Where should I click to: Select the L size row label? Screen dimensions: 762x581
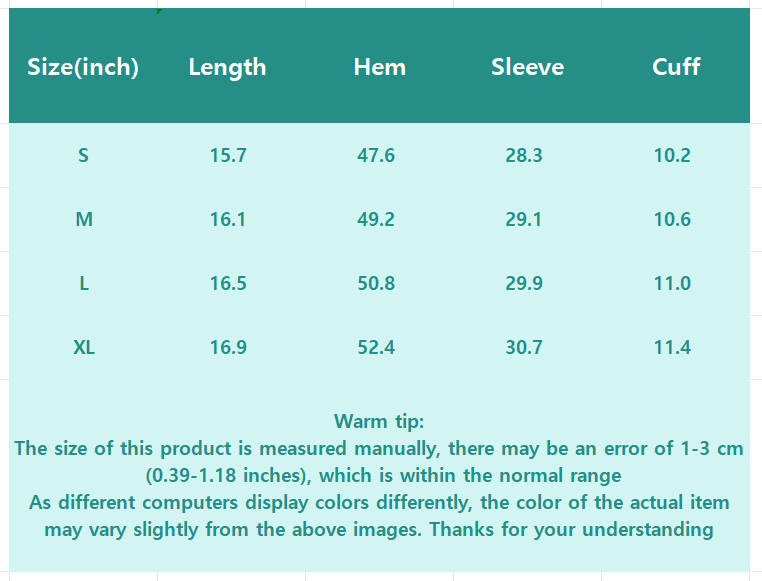point(84,283)
